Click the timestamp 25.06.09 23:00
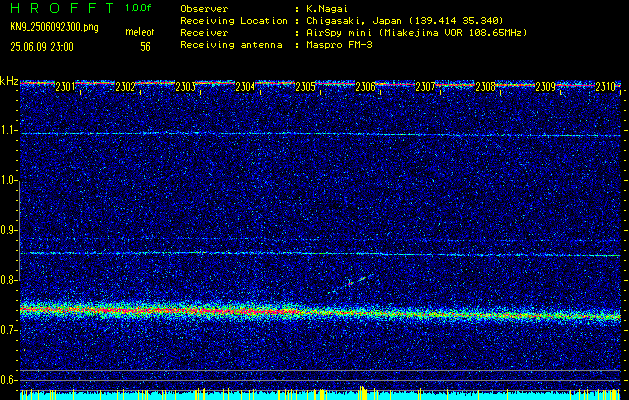 (42, 47)
